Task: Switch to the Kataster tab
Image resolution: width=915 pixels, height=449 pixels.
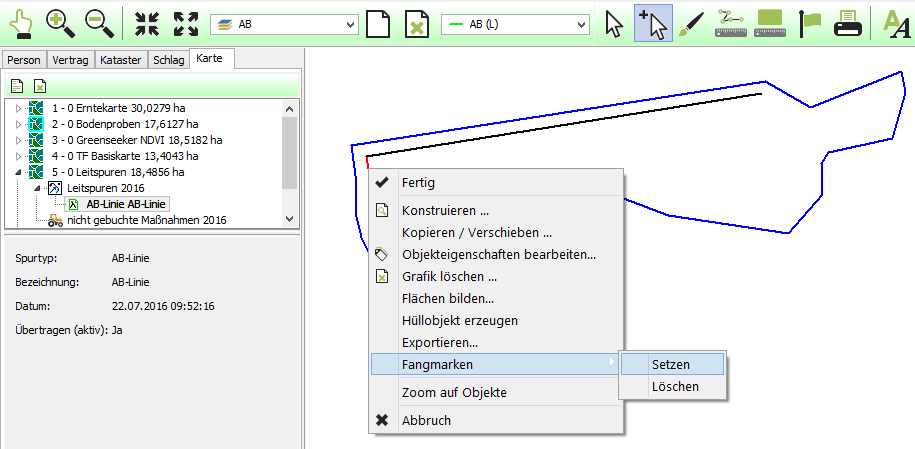Action: click(x=122, y=60)
